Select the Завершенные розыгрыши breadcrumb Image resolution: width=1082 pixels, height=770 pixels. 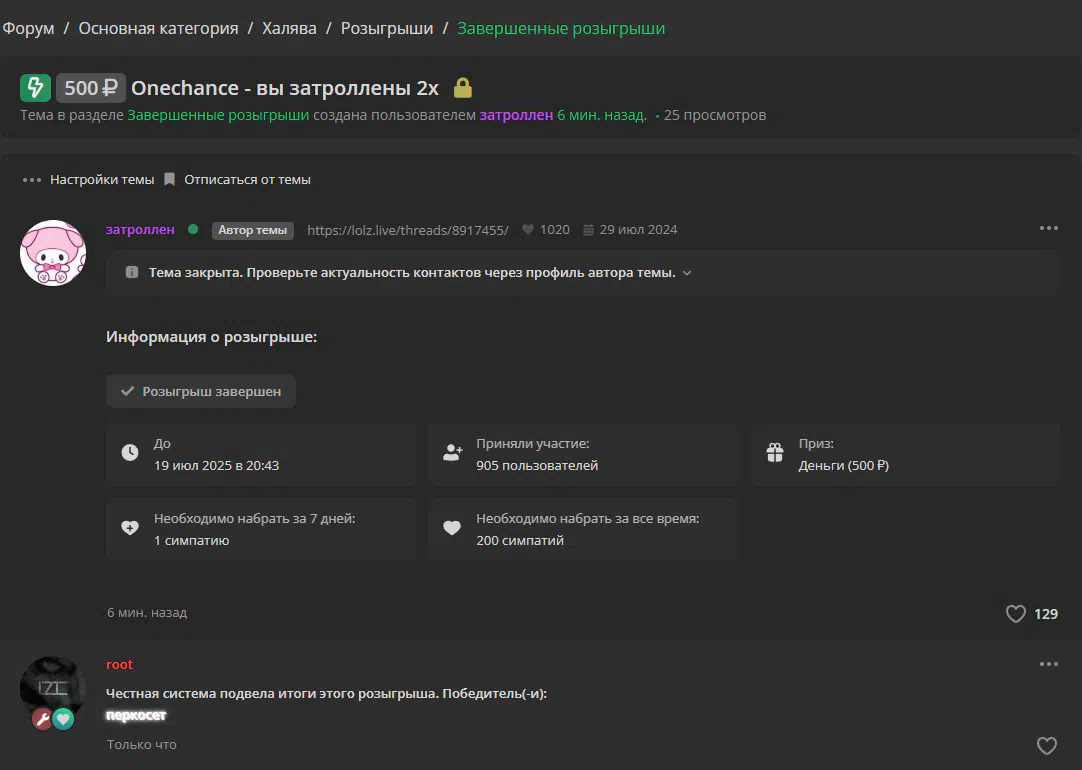[561, 28]
